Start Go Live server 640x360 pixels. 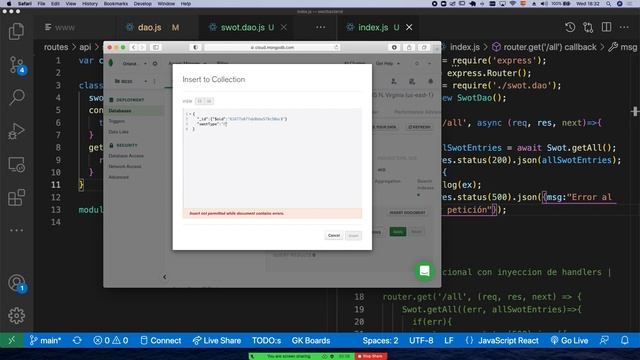(x=569, y=340)
